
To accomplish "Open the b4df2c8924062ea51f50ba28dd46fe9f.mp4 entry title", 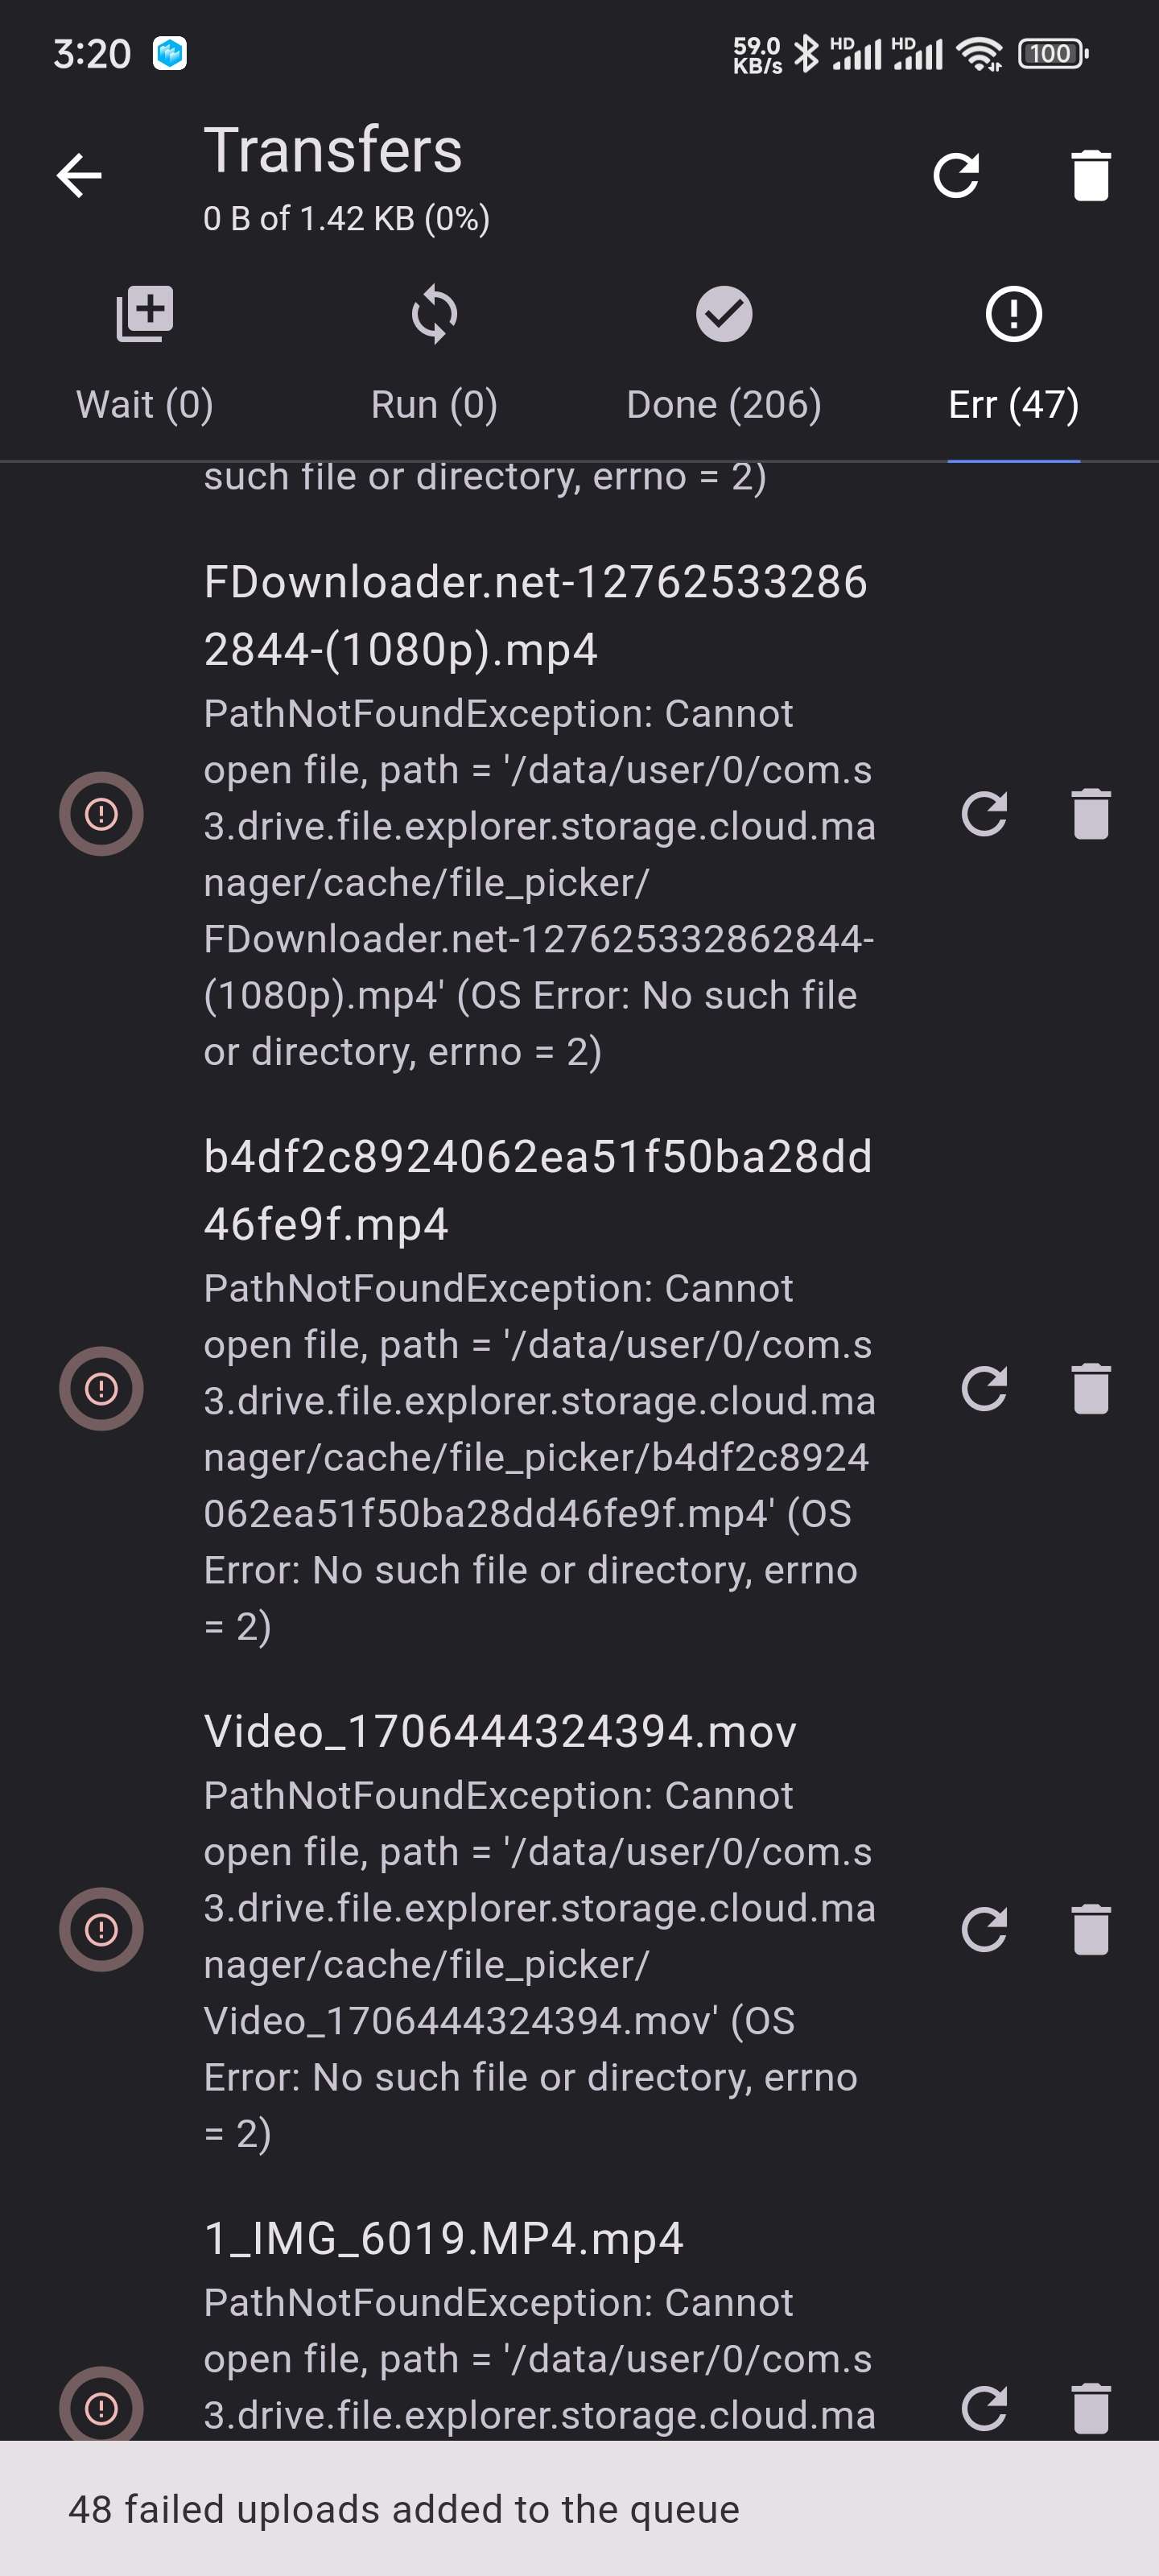I will pos(538,1190).
